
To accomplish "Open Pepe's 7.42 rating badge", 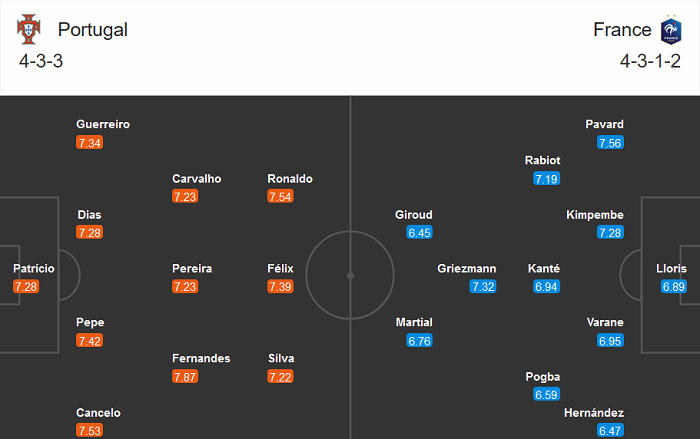I will [x=89, y=341].
